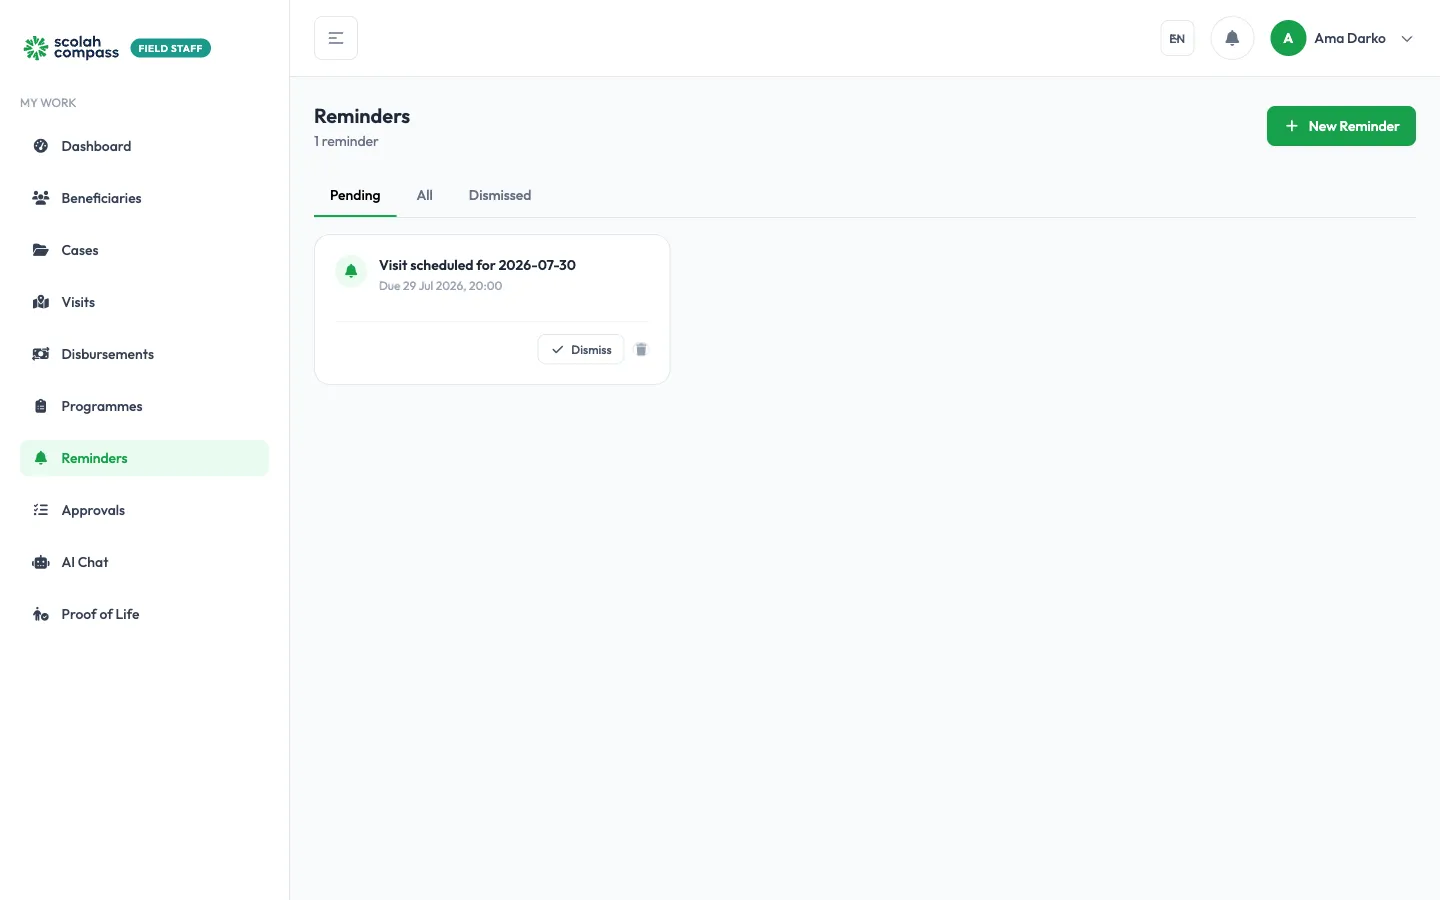Select the Beneficiaries people icon
The width and height of the screenshot is (1440, 900).
pyautogui.click(x=41, y=198)
